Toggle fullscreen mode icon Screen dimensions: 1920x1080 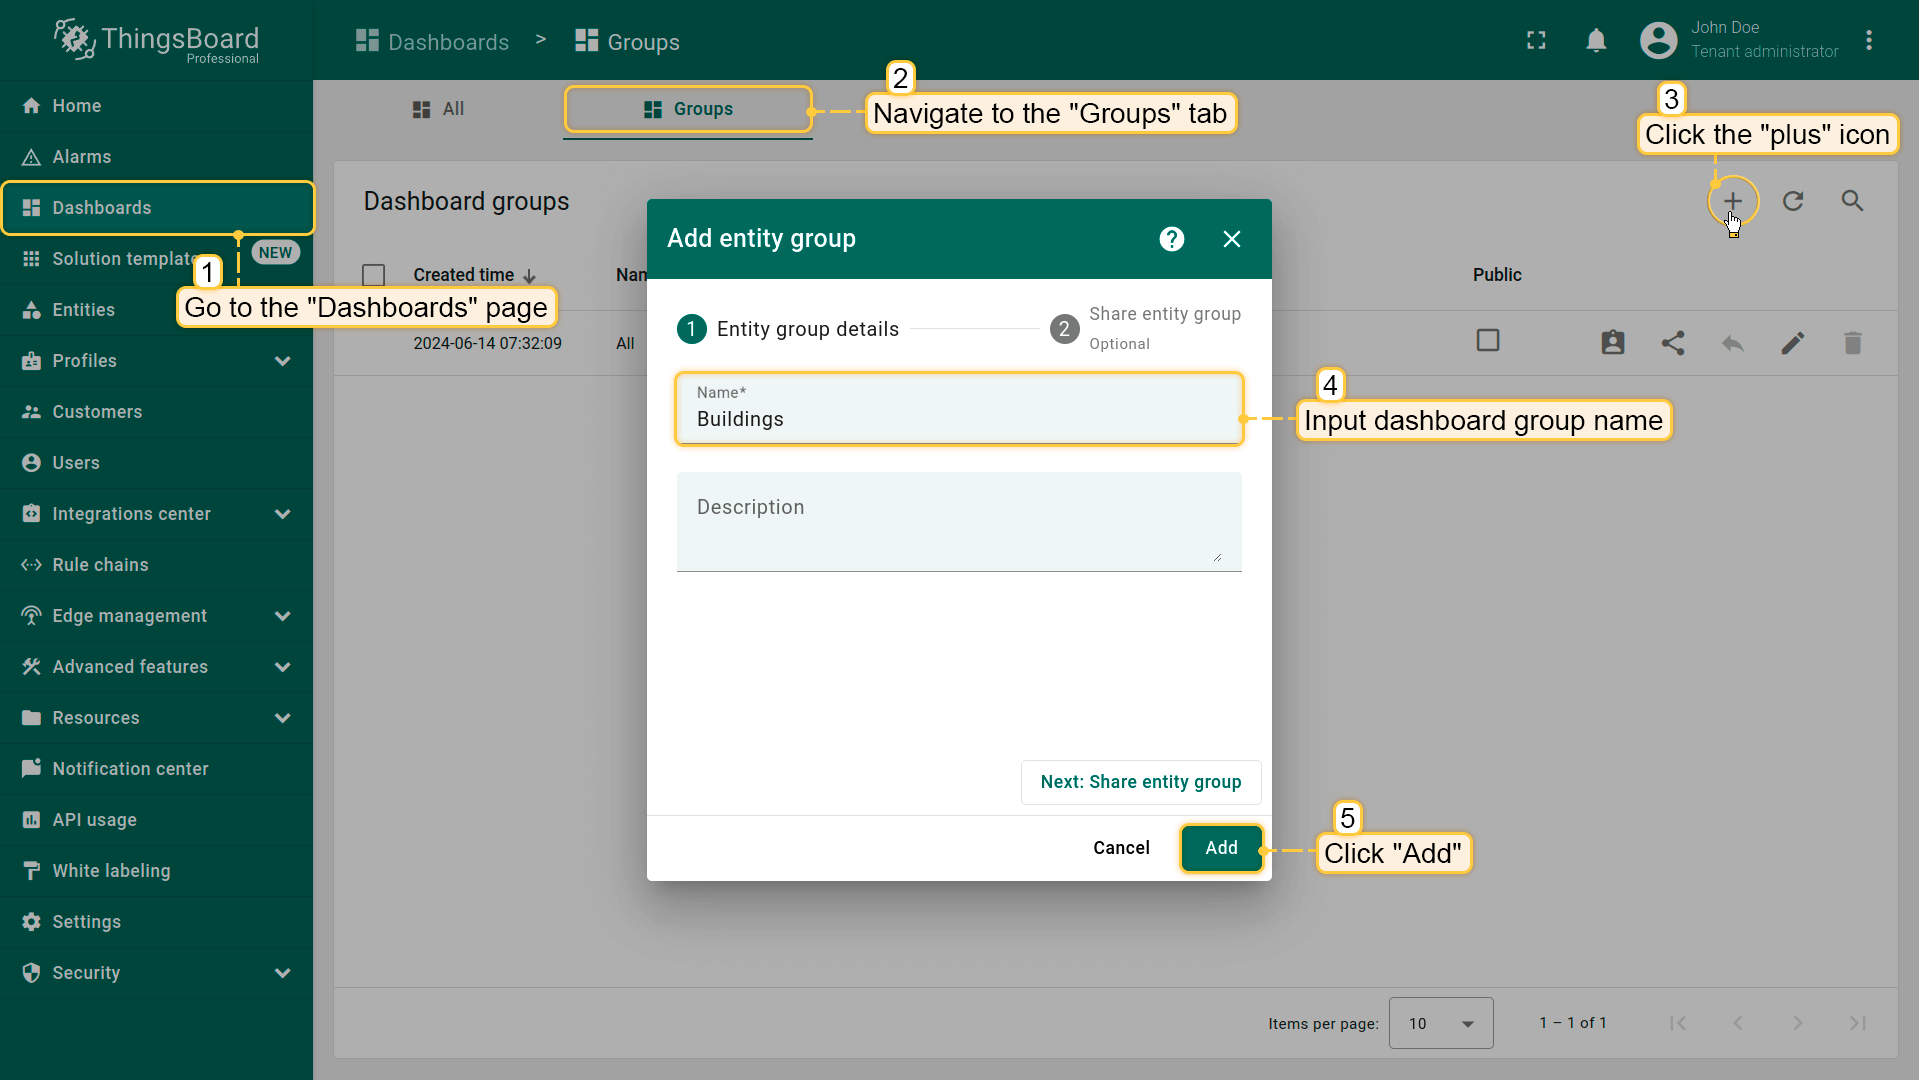pos(1536,41)
